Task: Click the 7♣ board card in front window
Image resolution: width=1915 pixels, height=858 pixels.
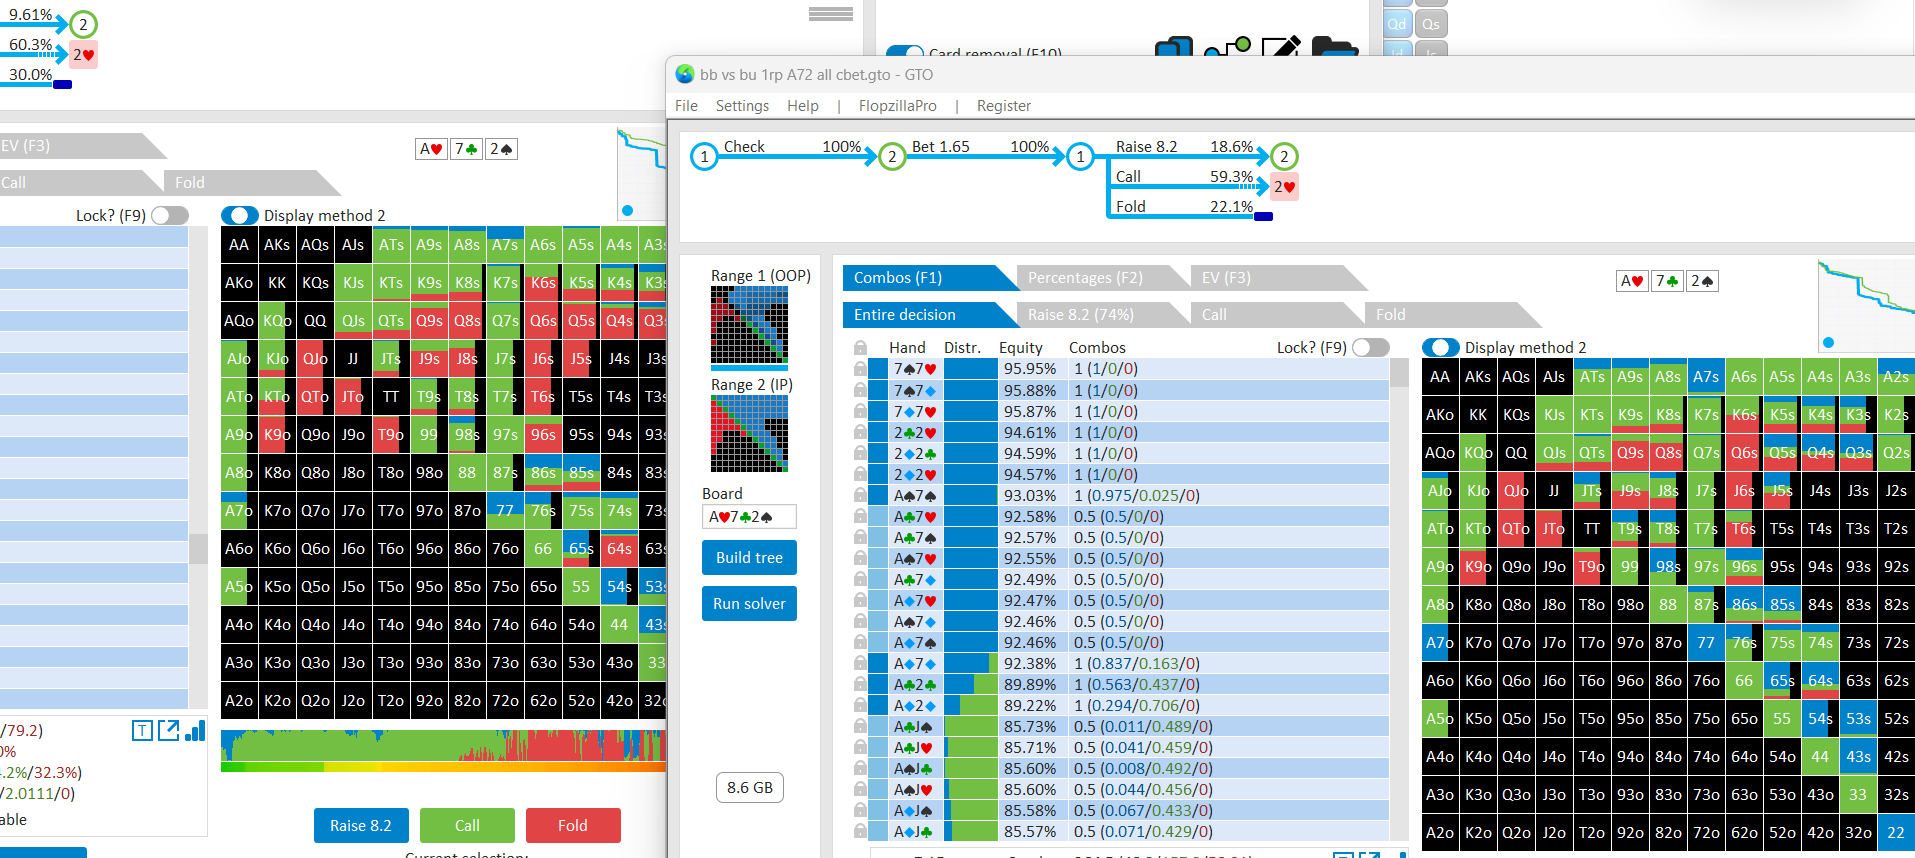Action: point(1666,281)
